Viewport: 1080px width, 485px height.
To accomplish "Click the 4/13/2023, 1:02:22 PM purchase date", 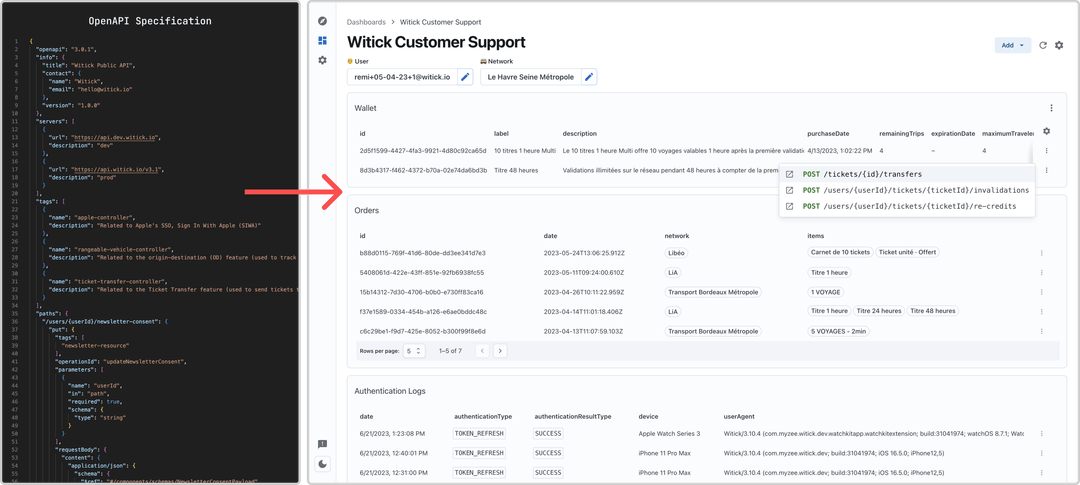I will tap(840, 151).
